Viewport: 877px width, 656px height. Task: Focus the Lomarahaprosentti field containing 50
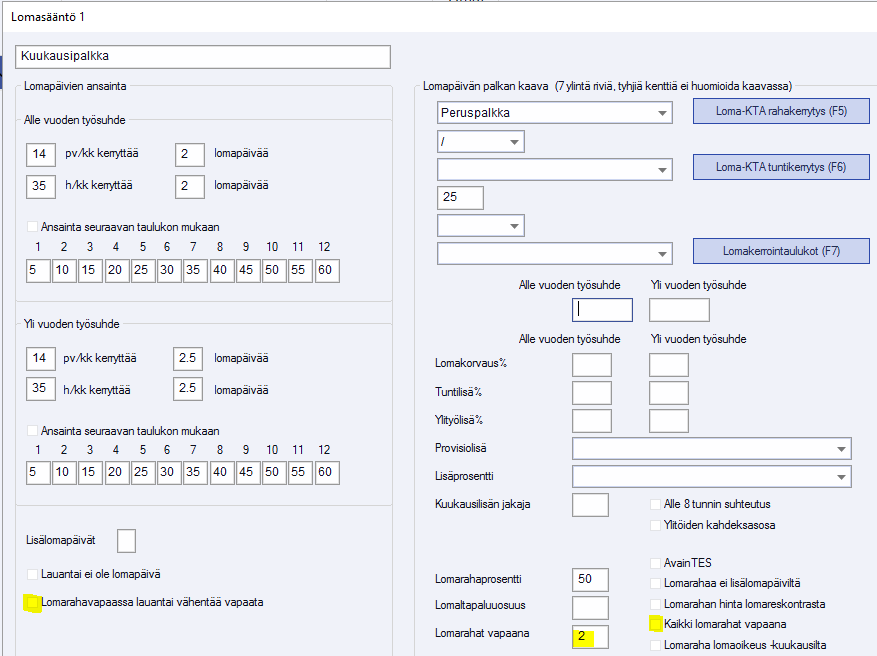590,579
